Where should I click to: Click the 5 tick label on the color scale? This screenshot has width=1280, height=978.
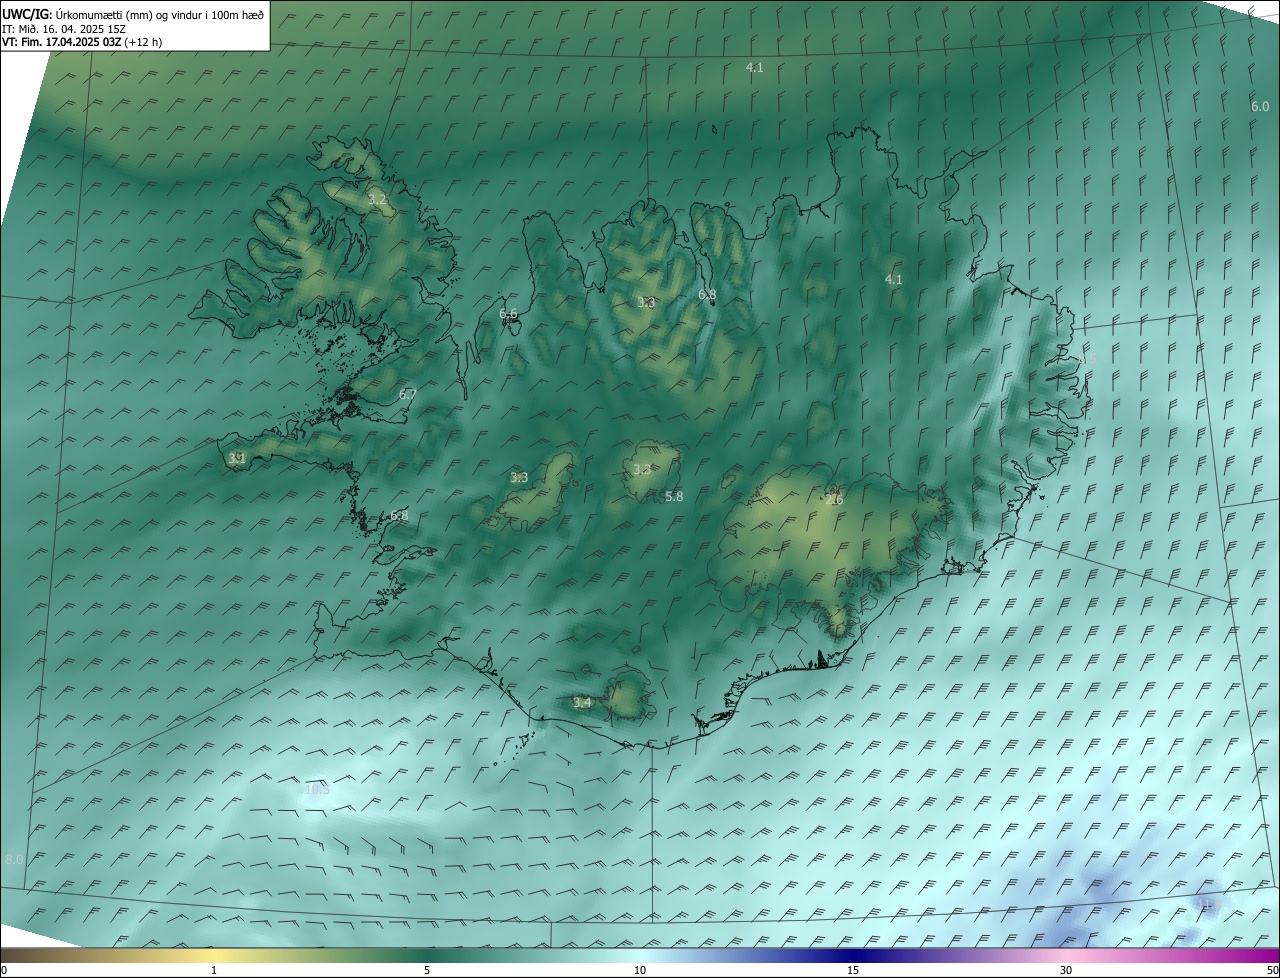427,970
